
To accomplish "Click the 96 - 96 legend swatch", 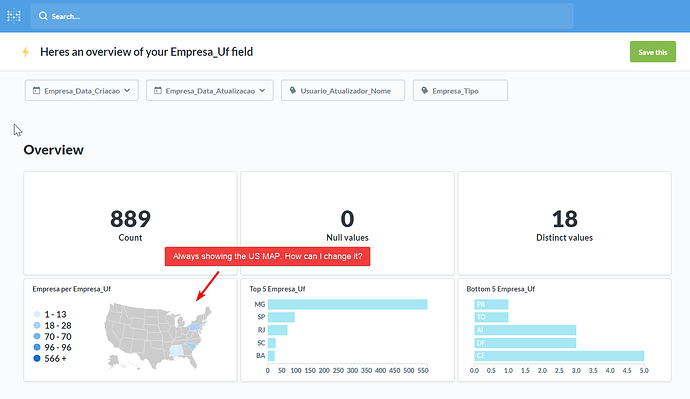I will coord(37,348).
